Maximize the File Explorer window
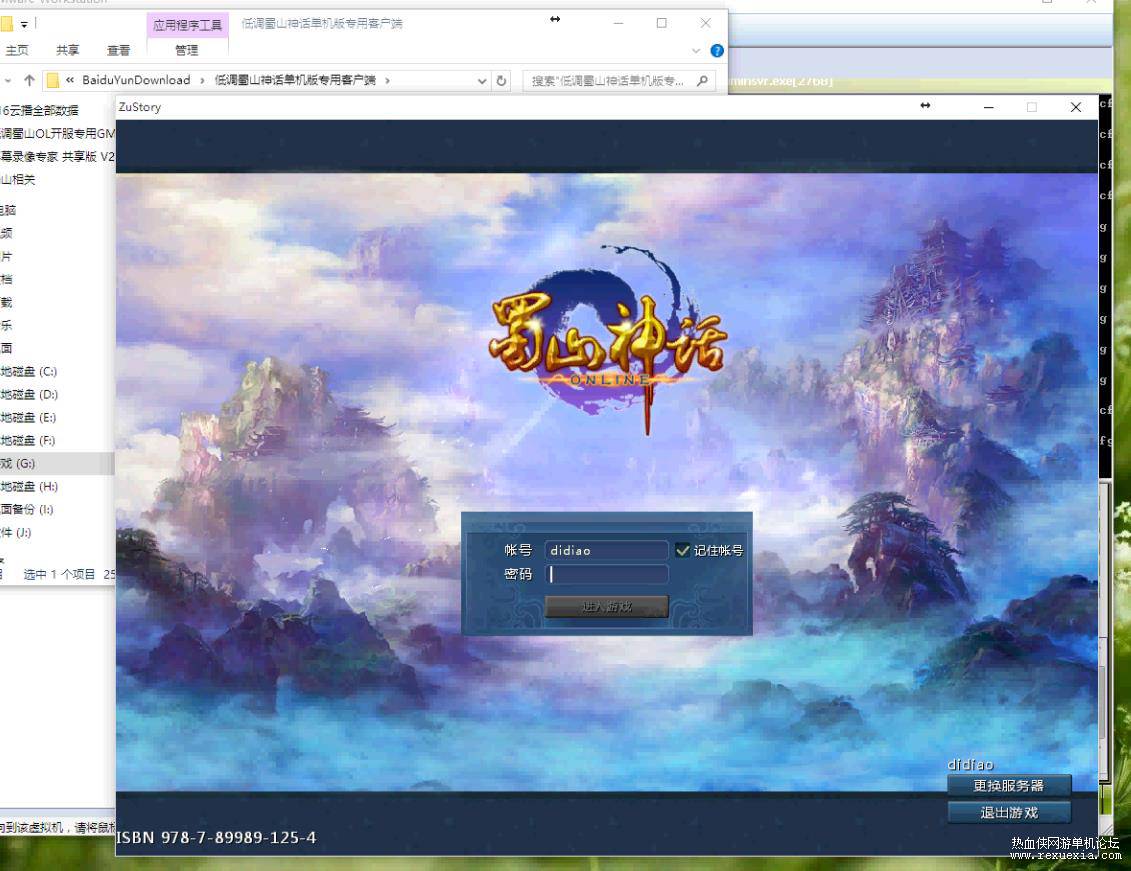Screen dimensions: 1131x871 [661, 23]
